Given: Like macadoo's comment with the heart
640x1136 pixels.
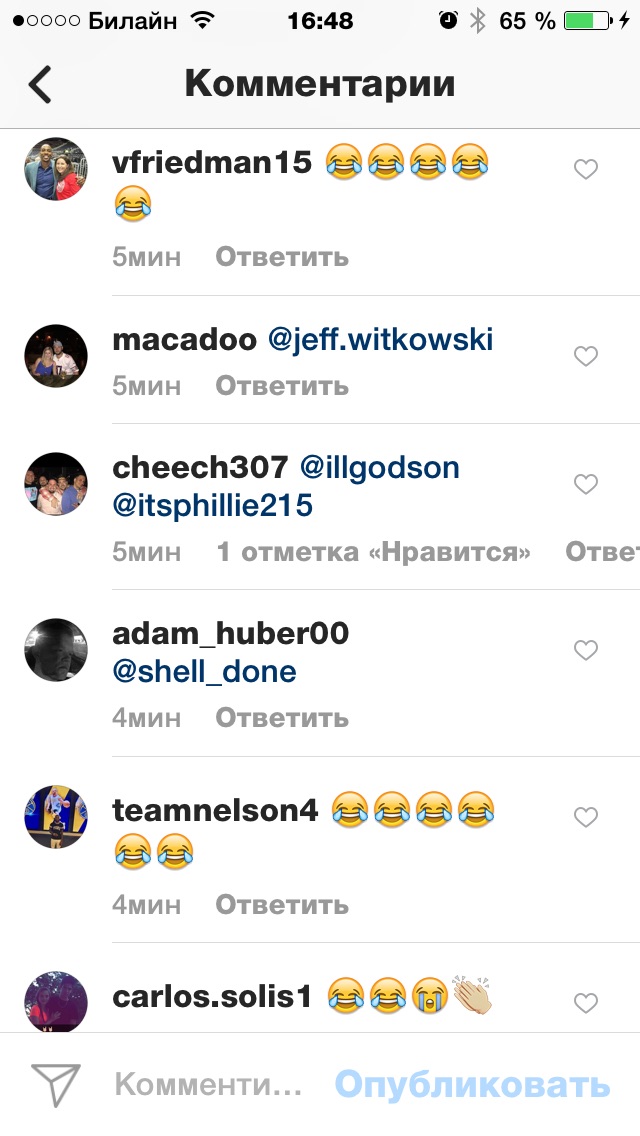Looking at the screenshot, I should point(586,356).
